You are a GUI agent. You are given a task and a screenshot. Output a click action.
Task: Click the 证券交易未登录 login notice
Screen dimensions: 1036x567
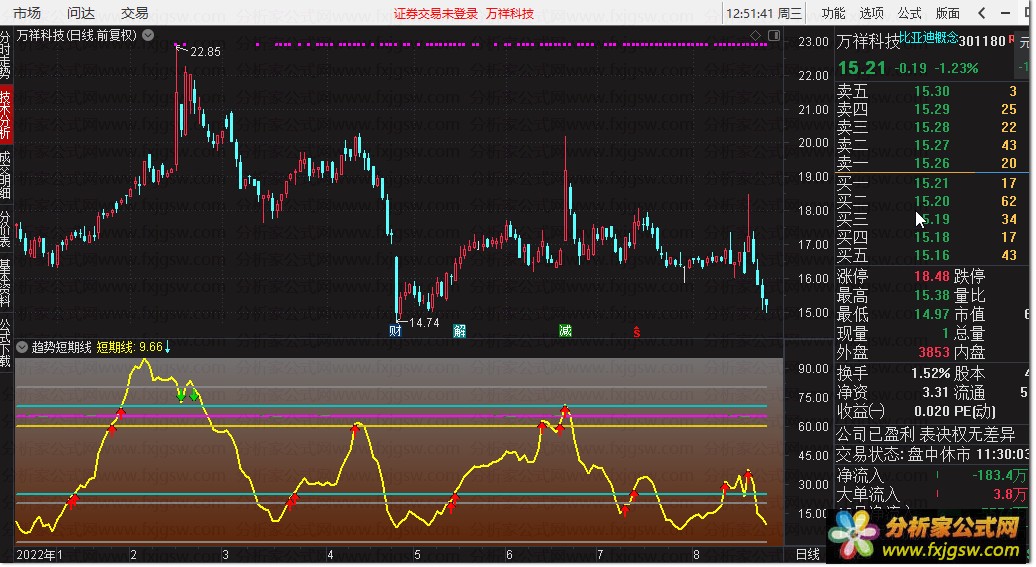(436, 13)
